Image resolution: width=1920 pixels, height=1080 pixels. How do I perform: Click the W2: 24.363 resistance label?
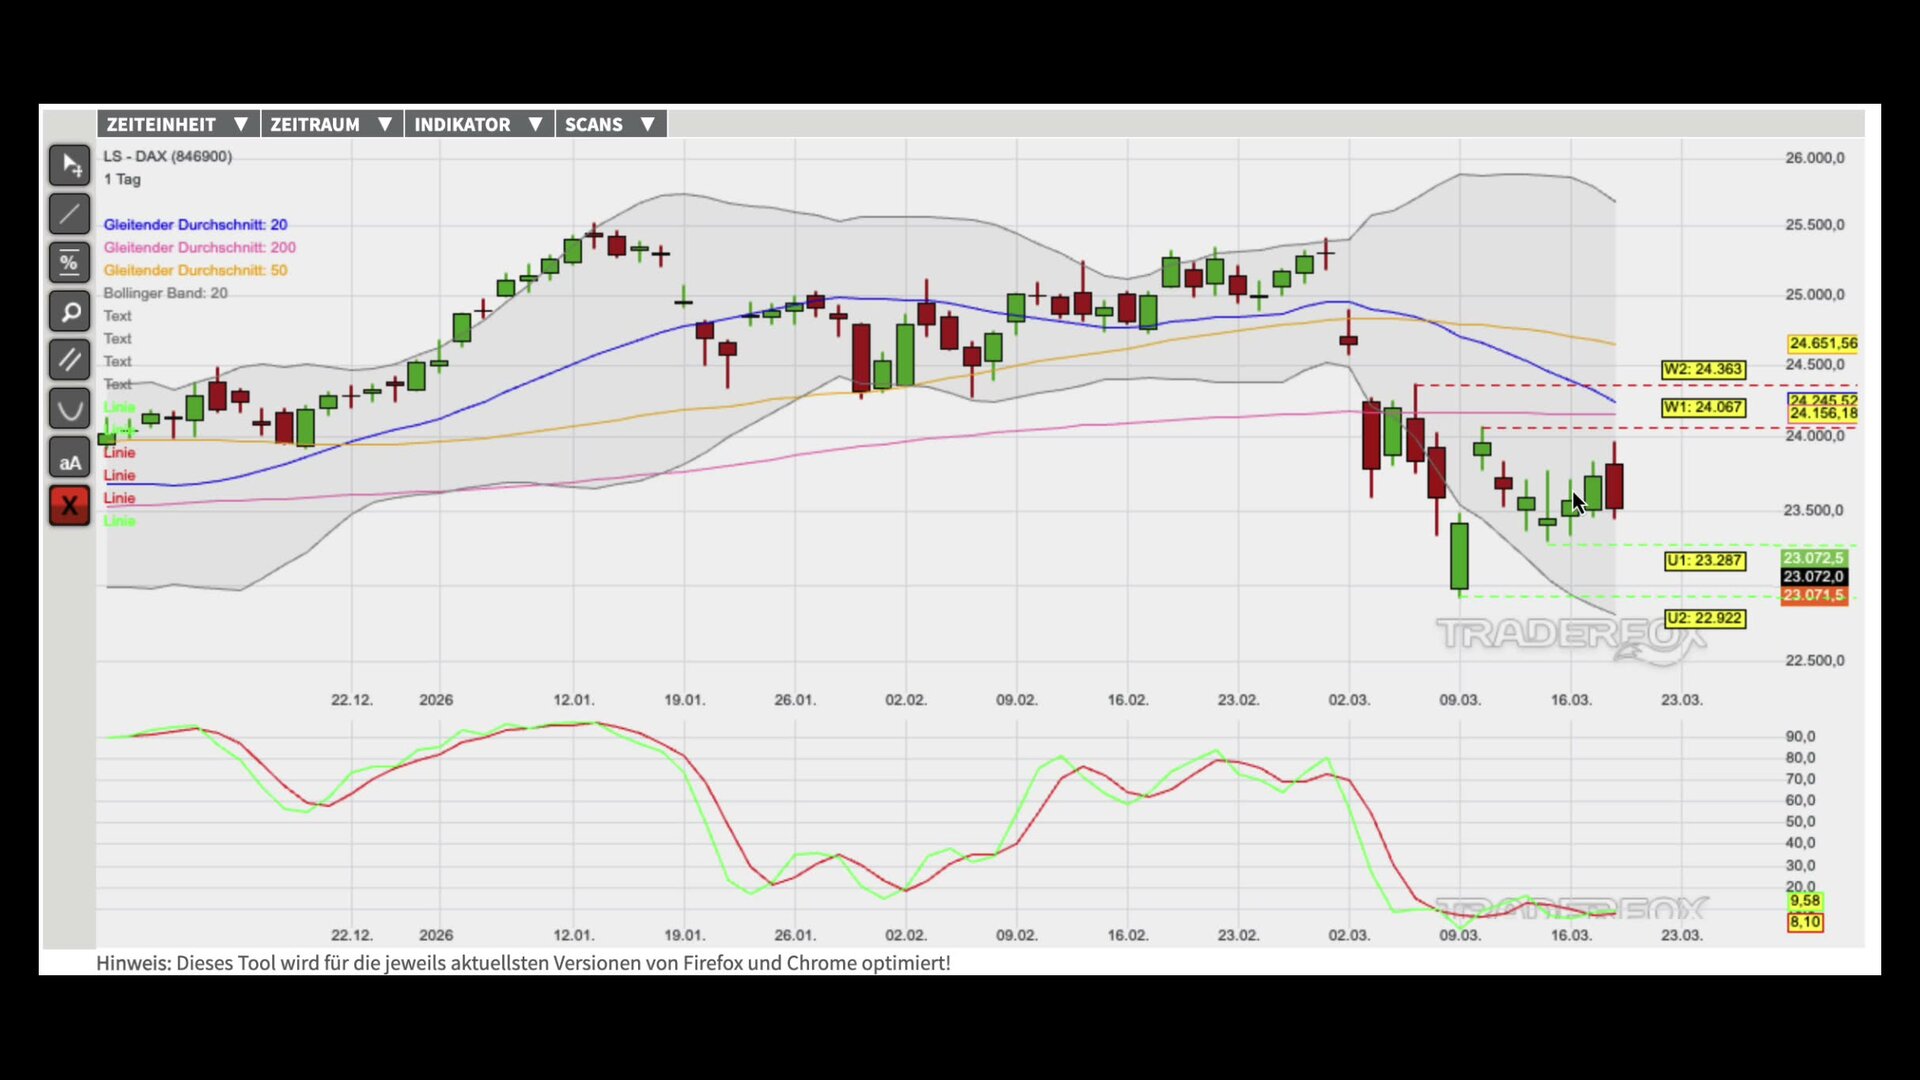tap(1703, 369)
